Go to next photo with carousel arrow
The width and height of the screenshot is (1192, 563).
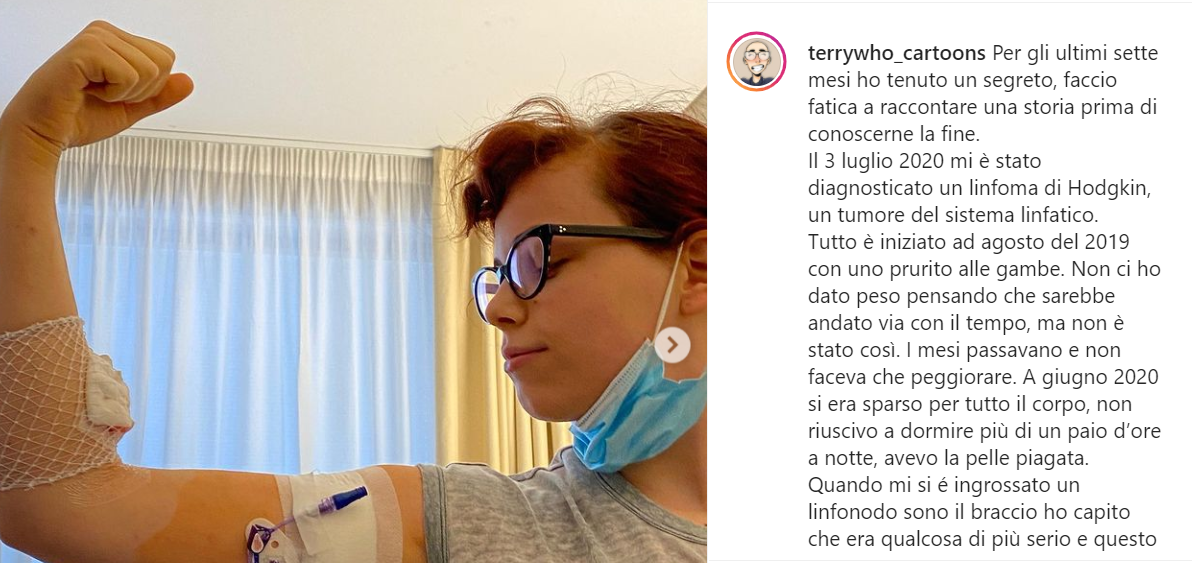point(672,345)
